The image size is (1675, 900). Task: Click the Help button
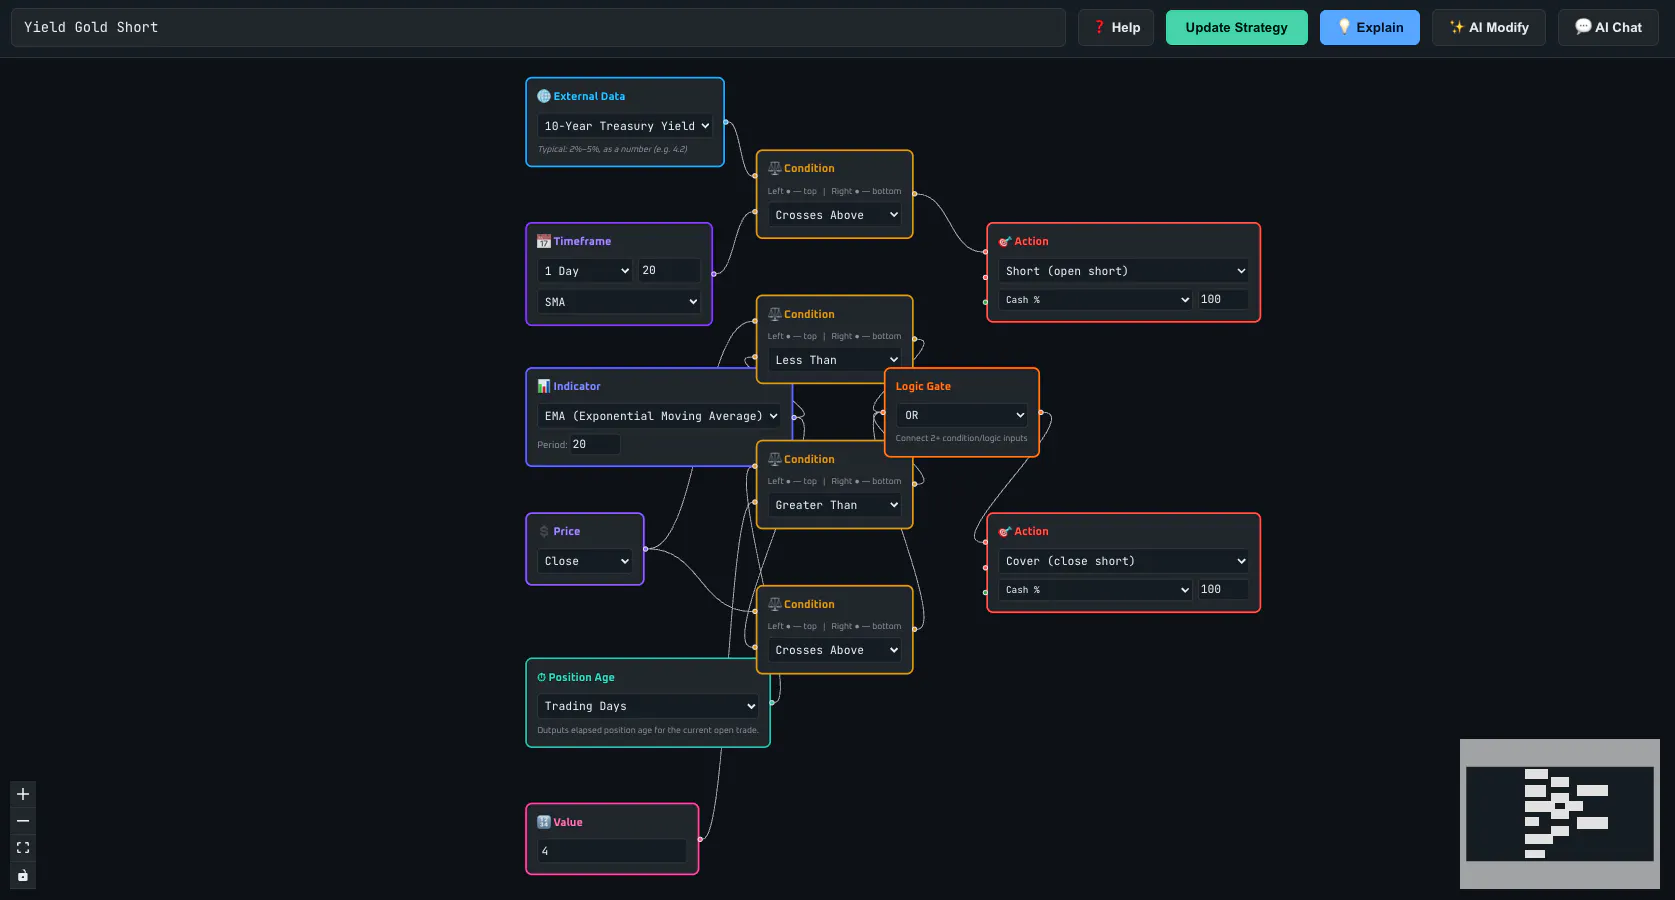pos(1116,28)
